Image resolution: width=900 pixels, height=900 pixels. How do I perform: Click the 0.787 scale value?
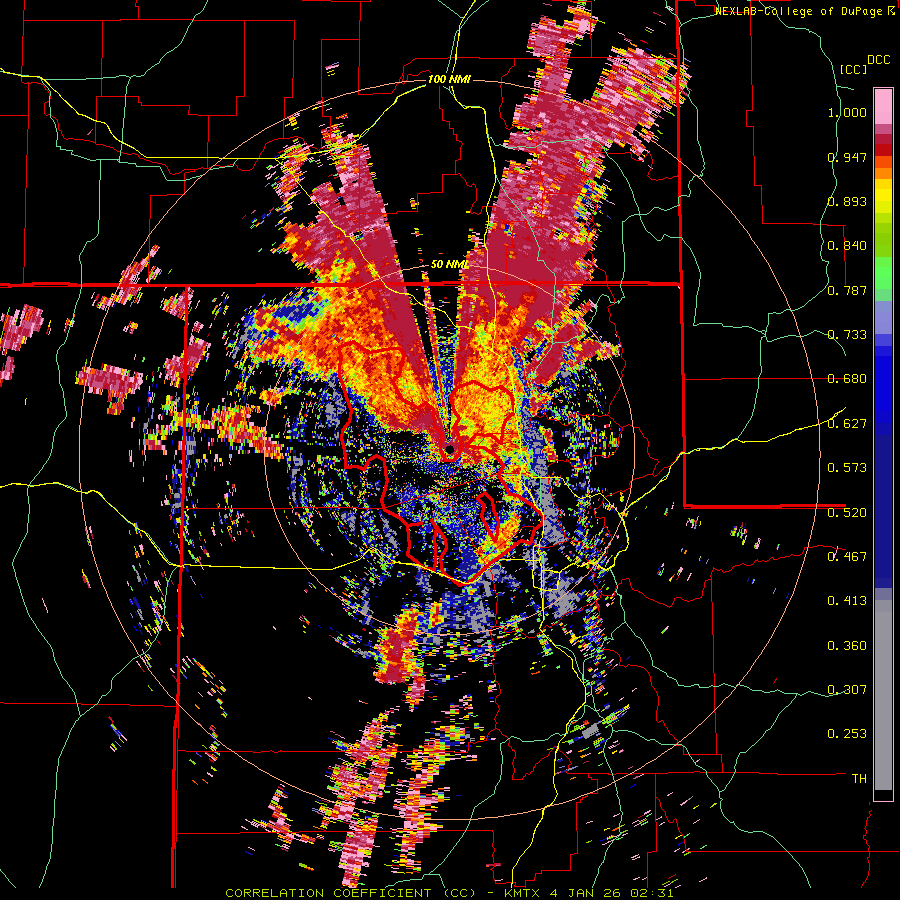(847, 290)
